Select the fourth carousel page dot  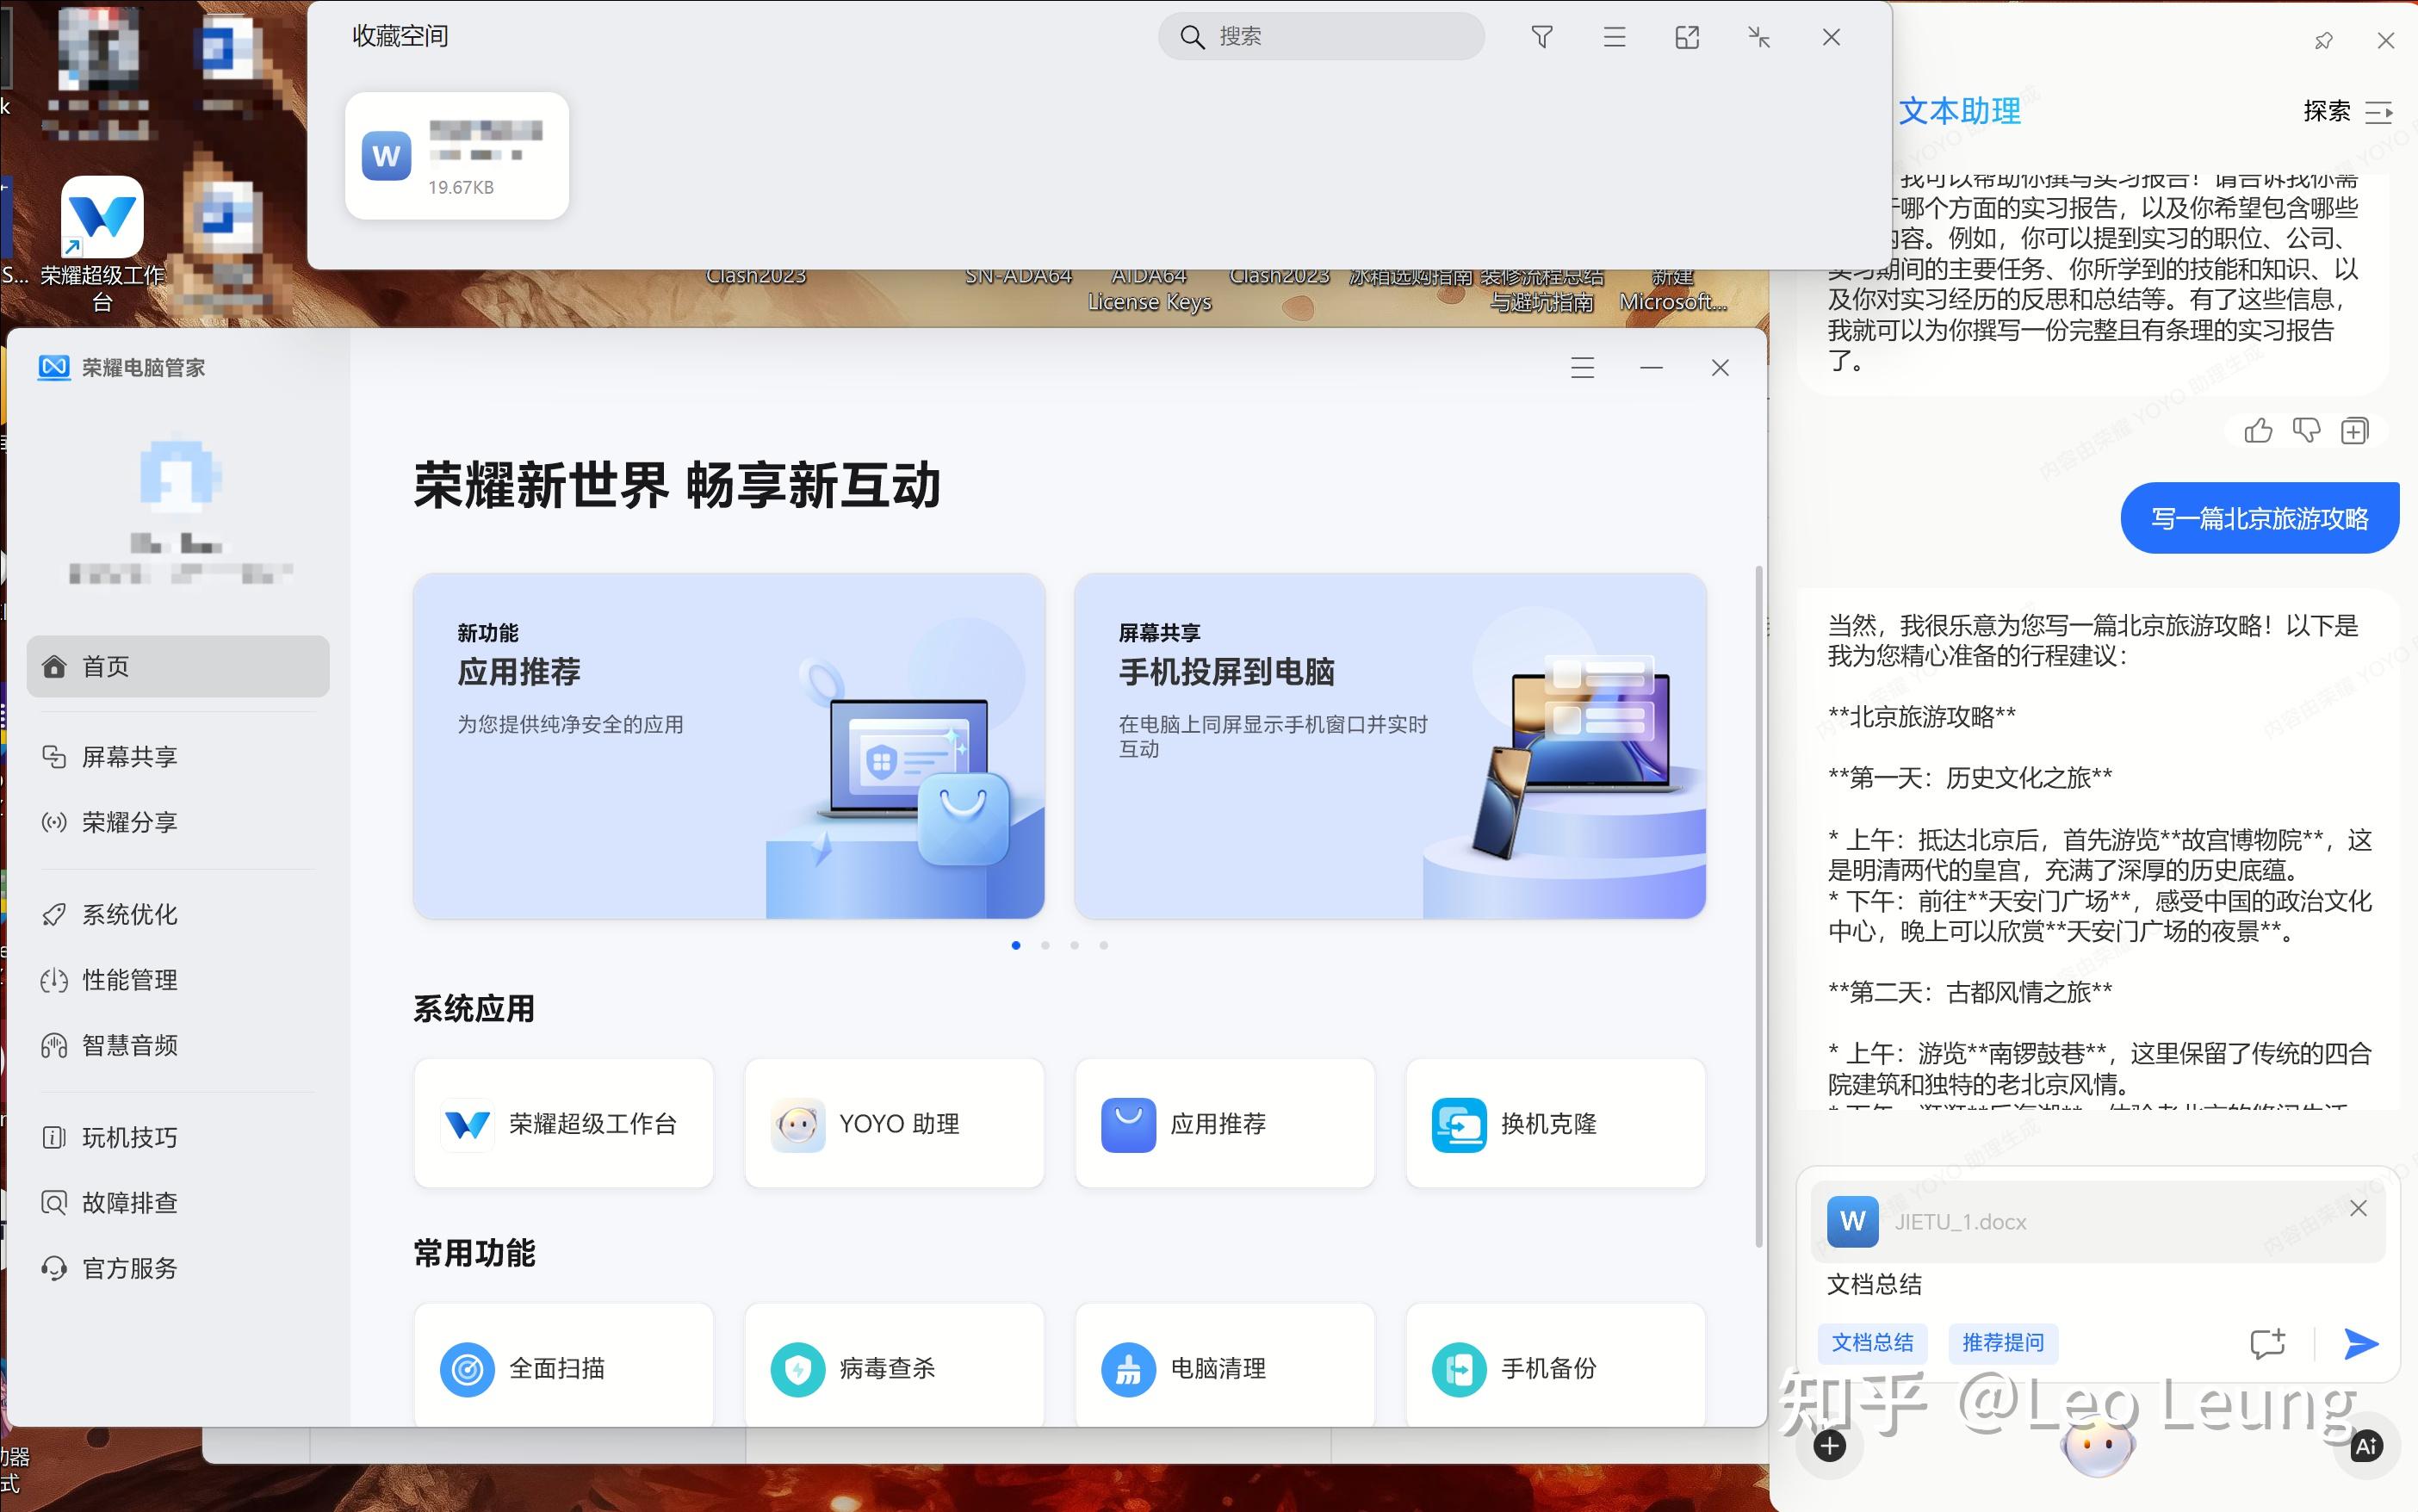click(x=1104, y=945)
